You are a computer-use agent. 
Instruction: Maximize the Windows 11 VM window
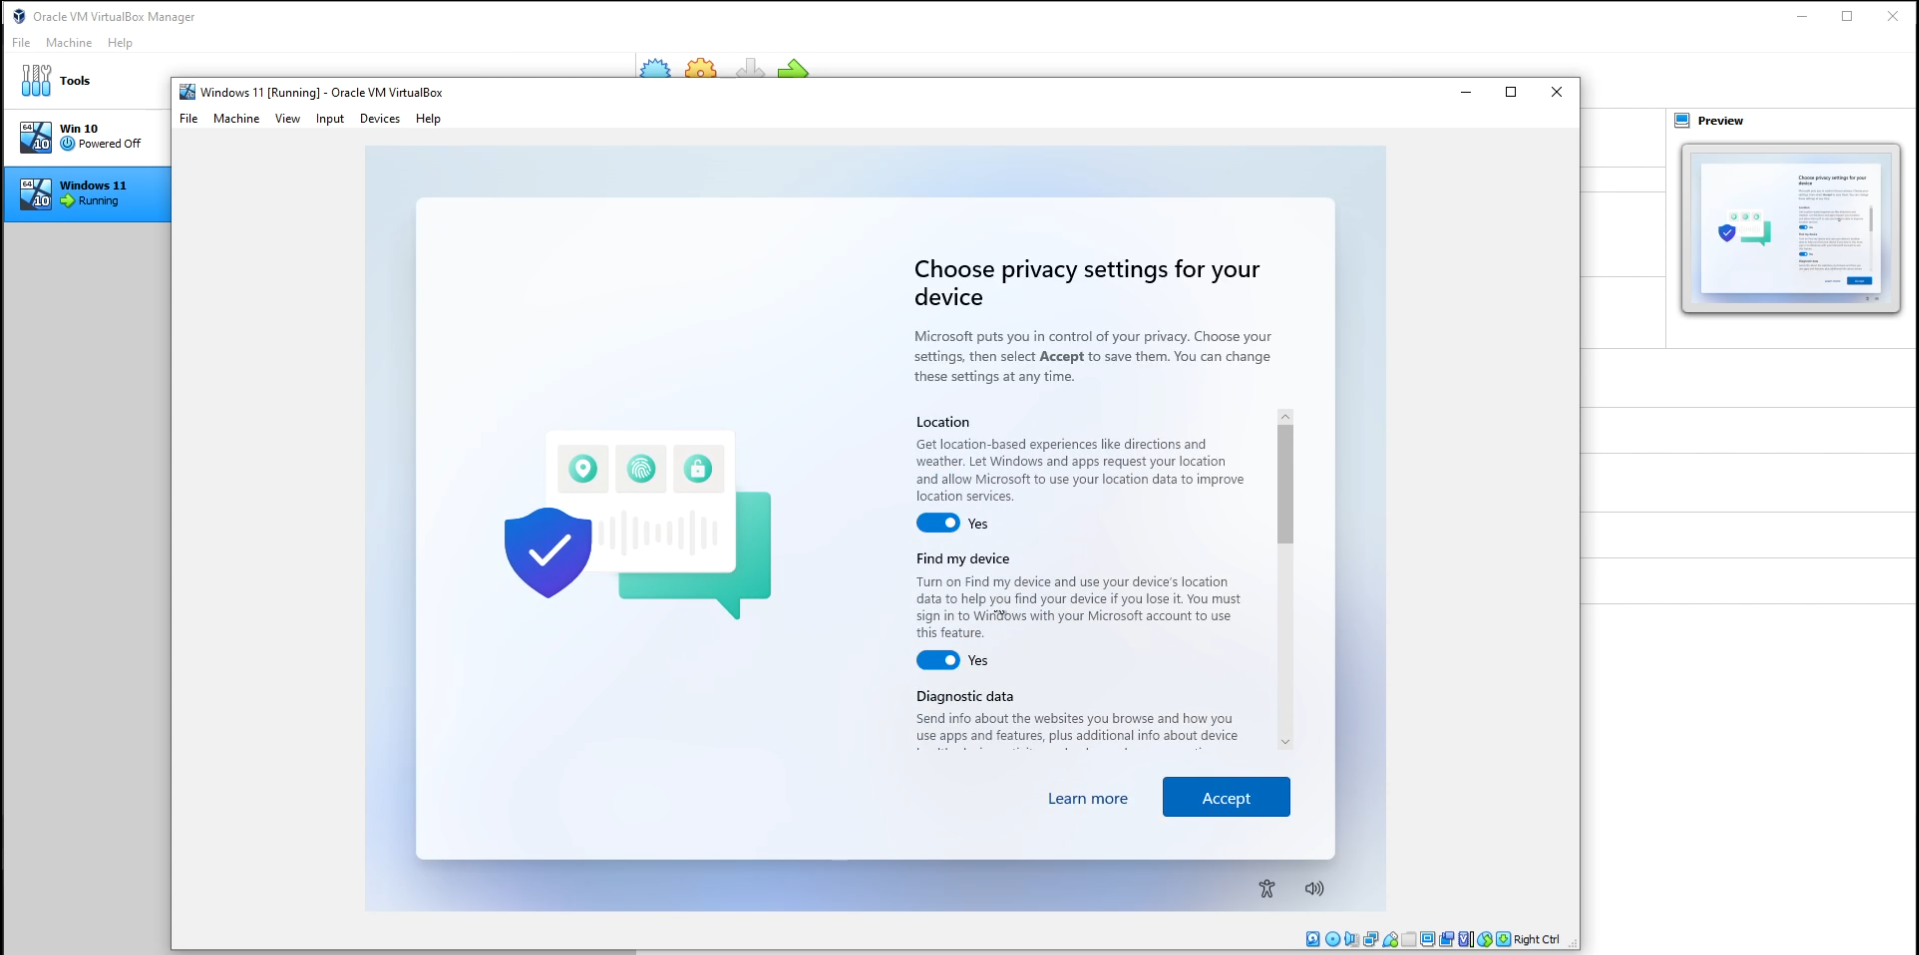1511,92
